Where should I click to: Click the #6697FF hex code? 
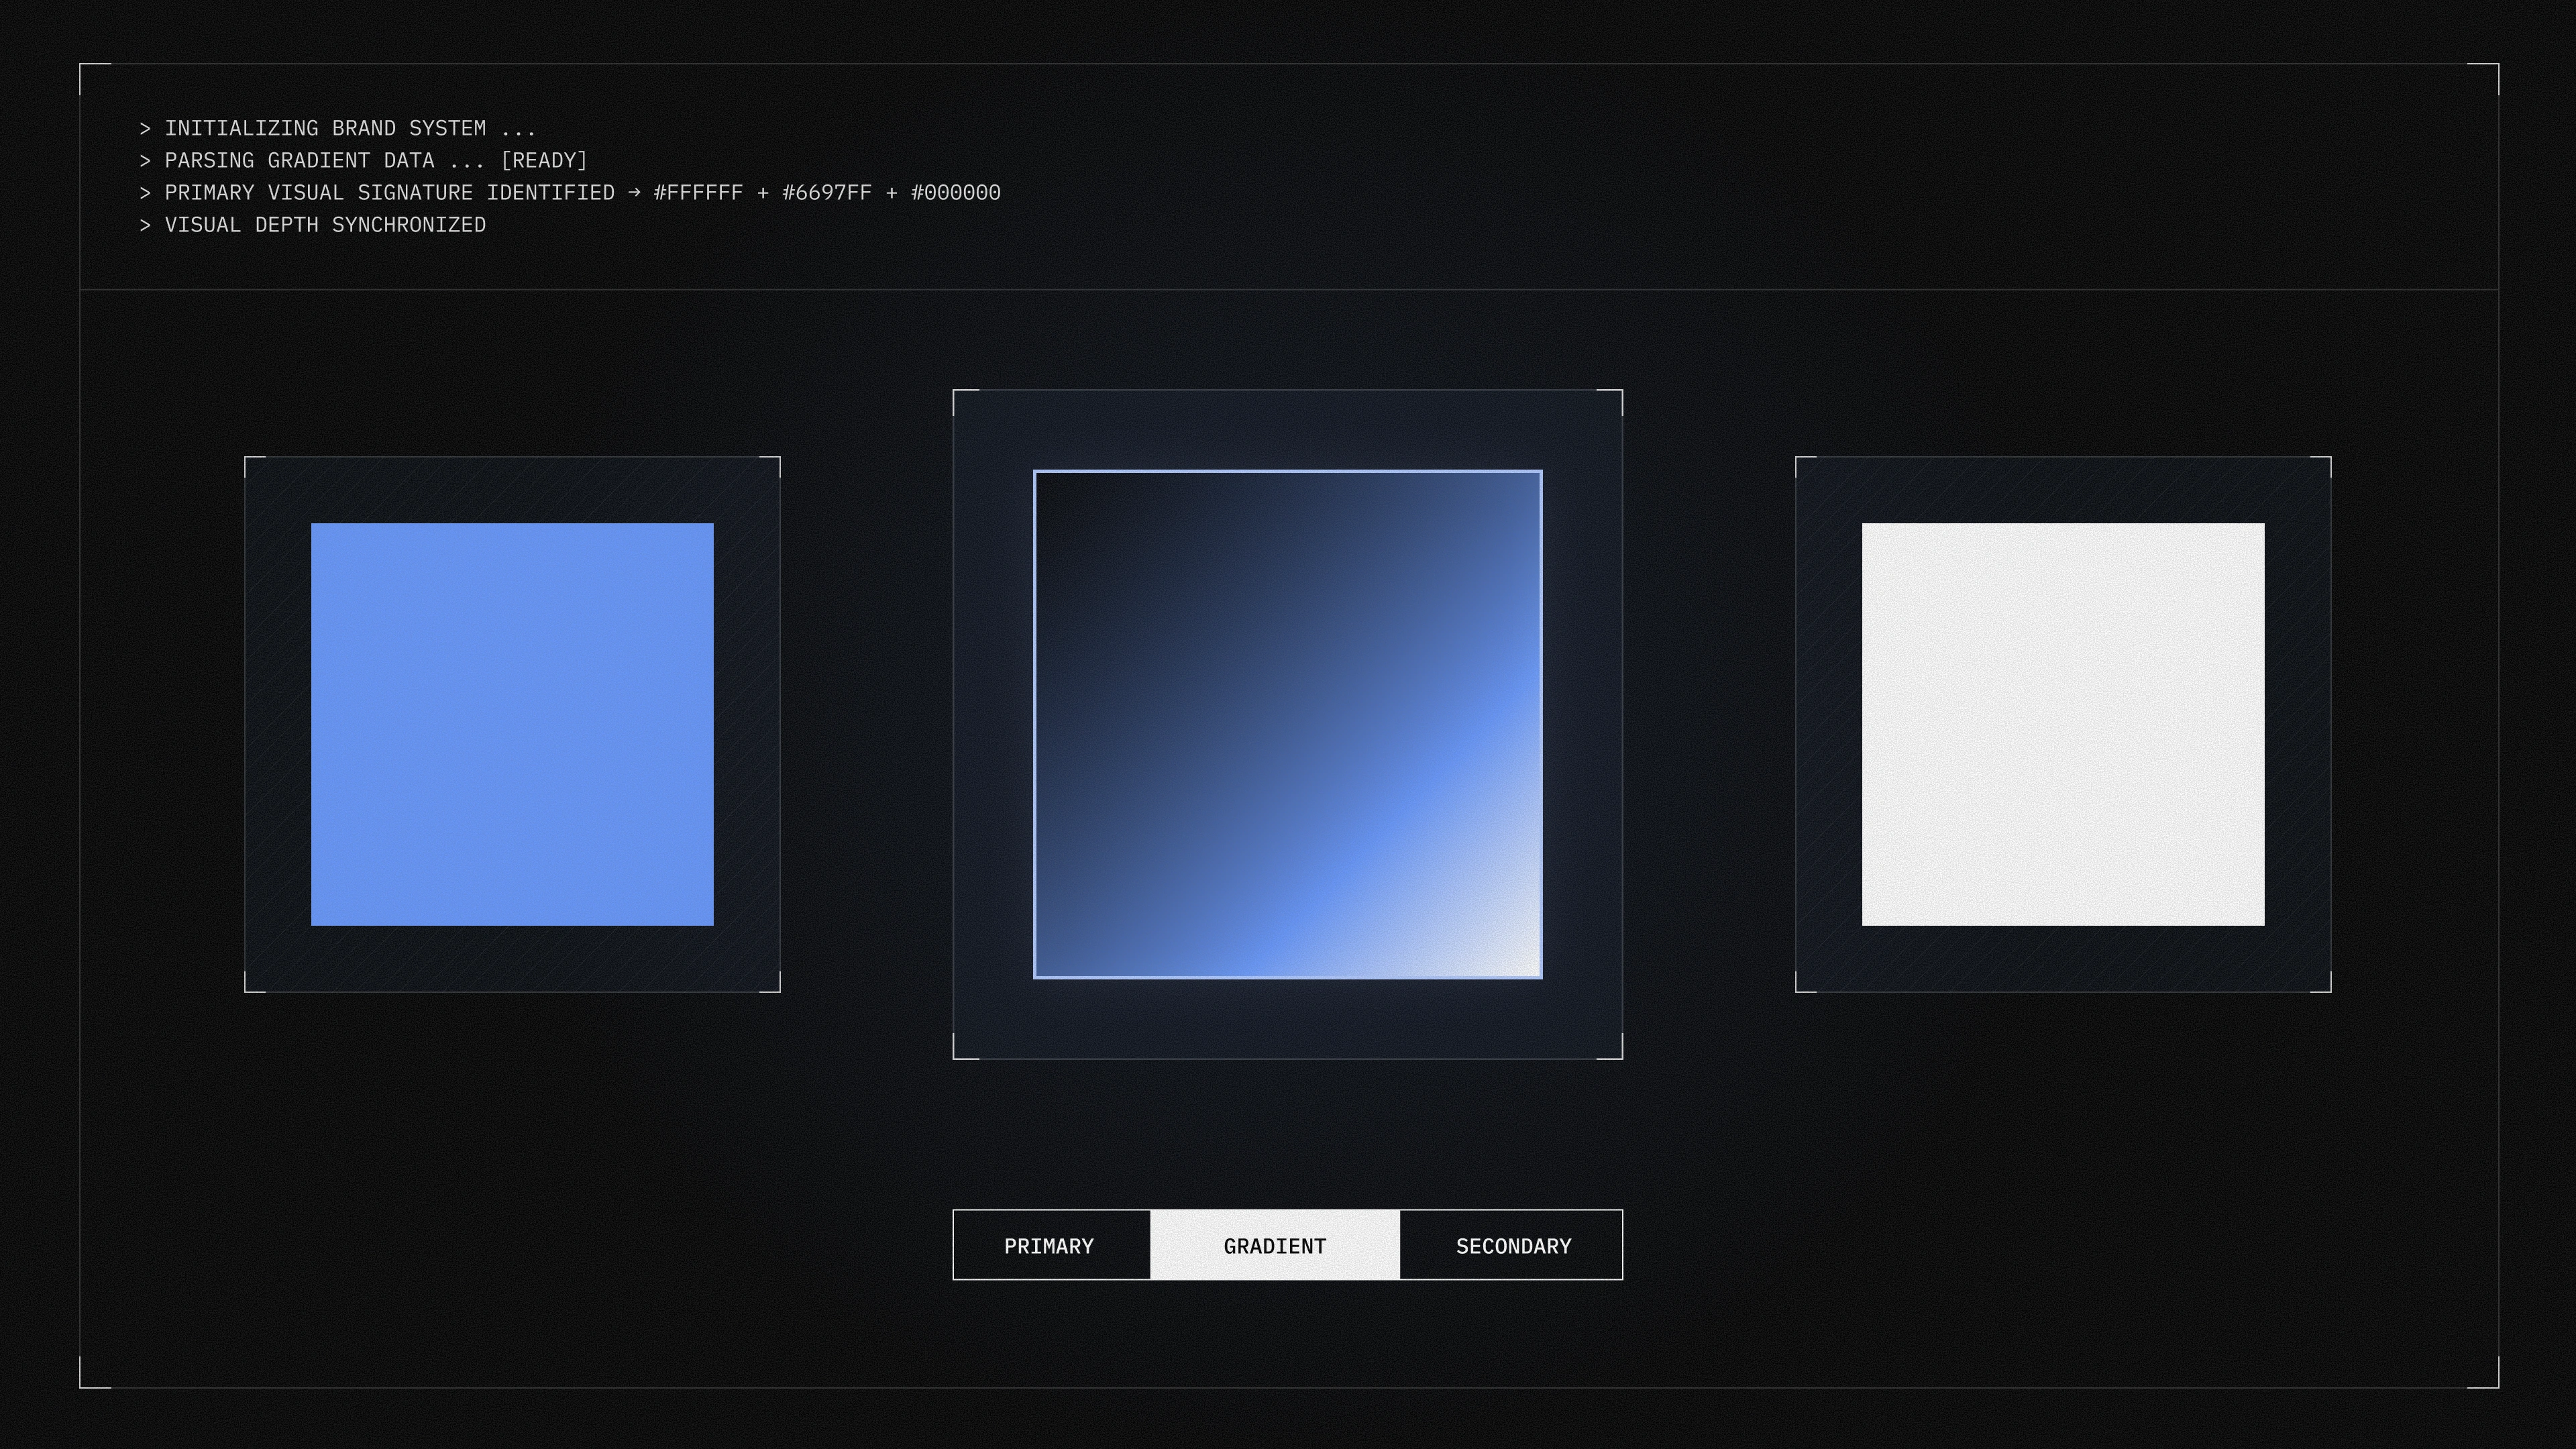pos(826,193)
